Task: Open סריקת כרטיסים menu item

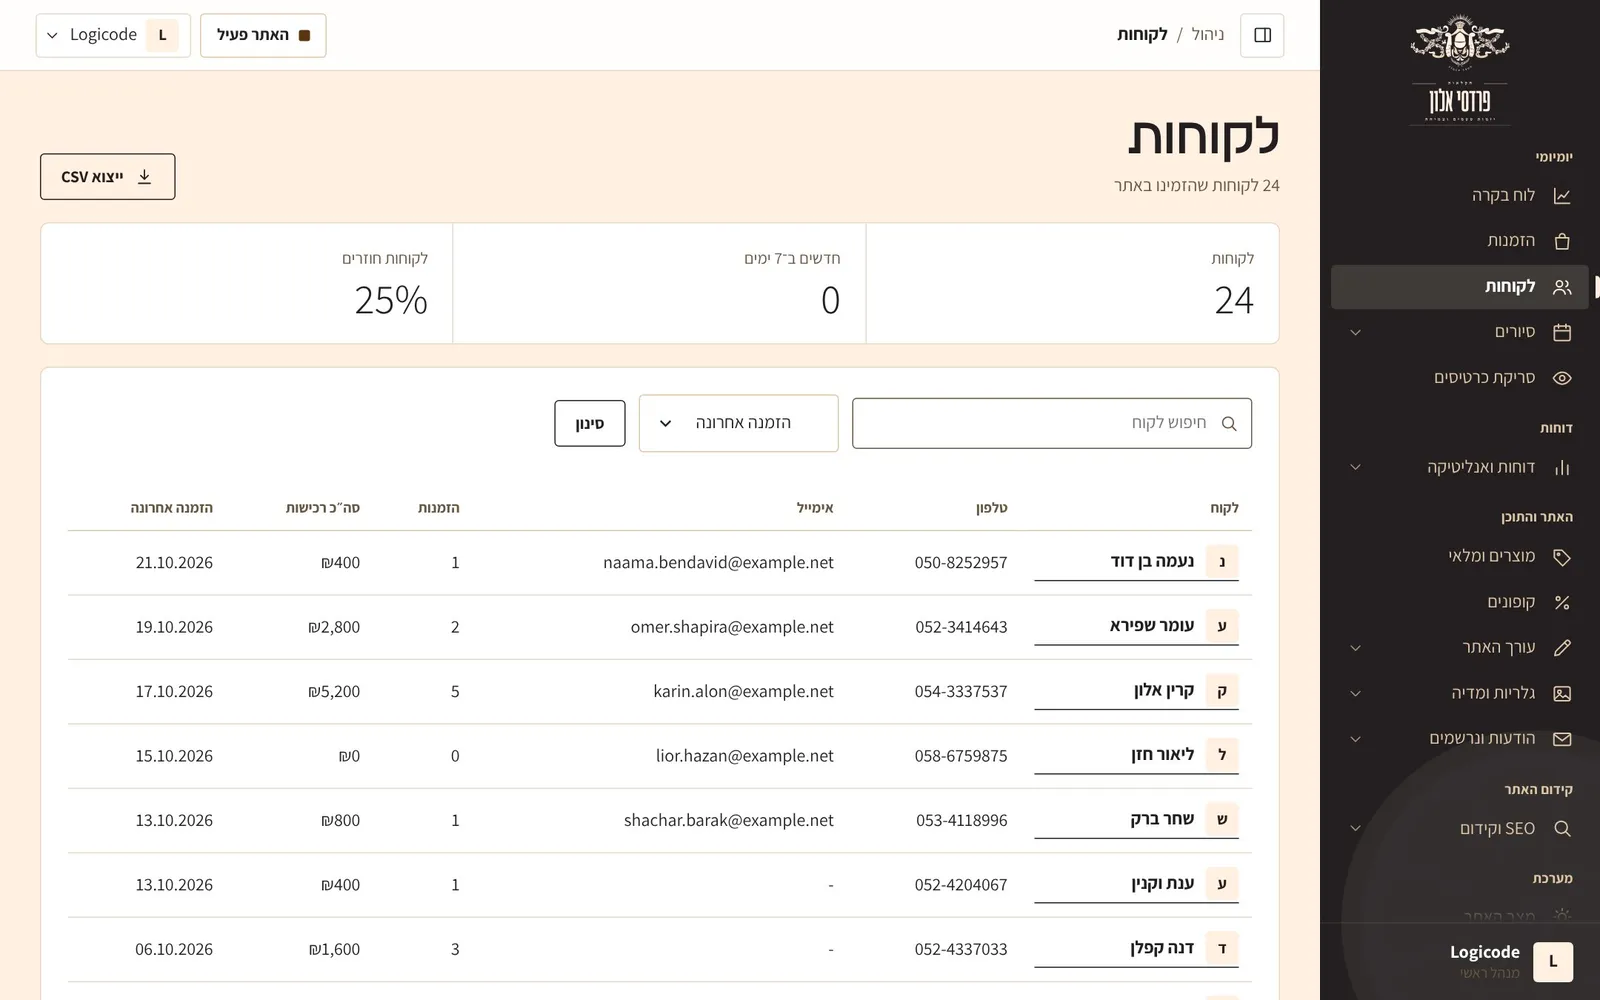Action: coord(1459,378)
